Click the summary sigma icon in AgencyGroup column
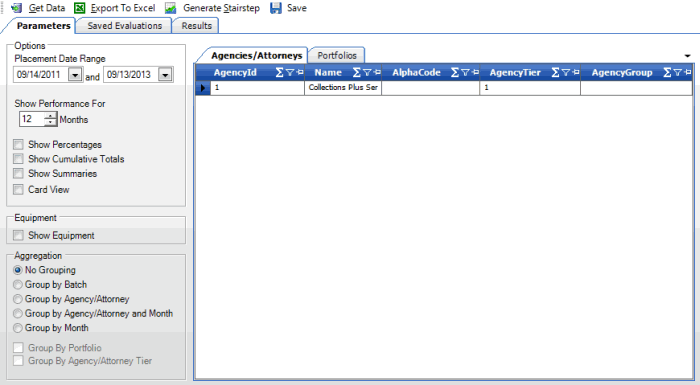The height and width of the screenshot is (385, 700). [667, 72]
